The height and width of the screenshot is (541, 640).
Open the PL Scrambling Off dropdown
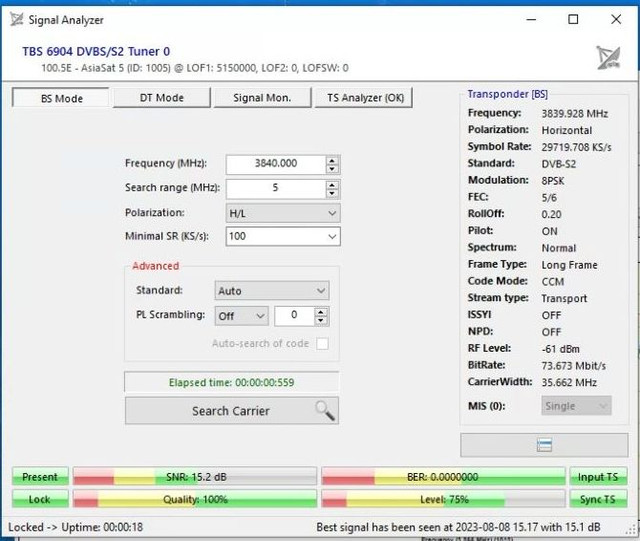tap(242, 316)
